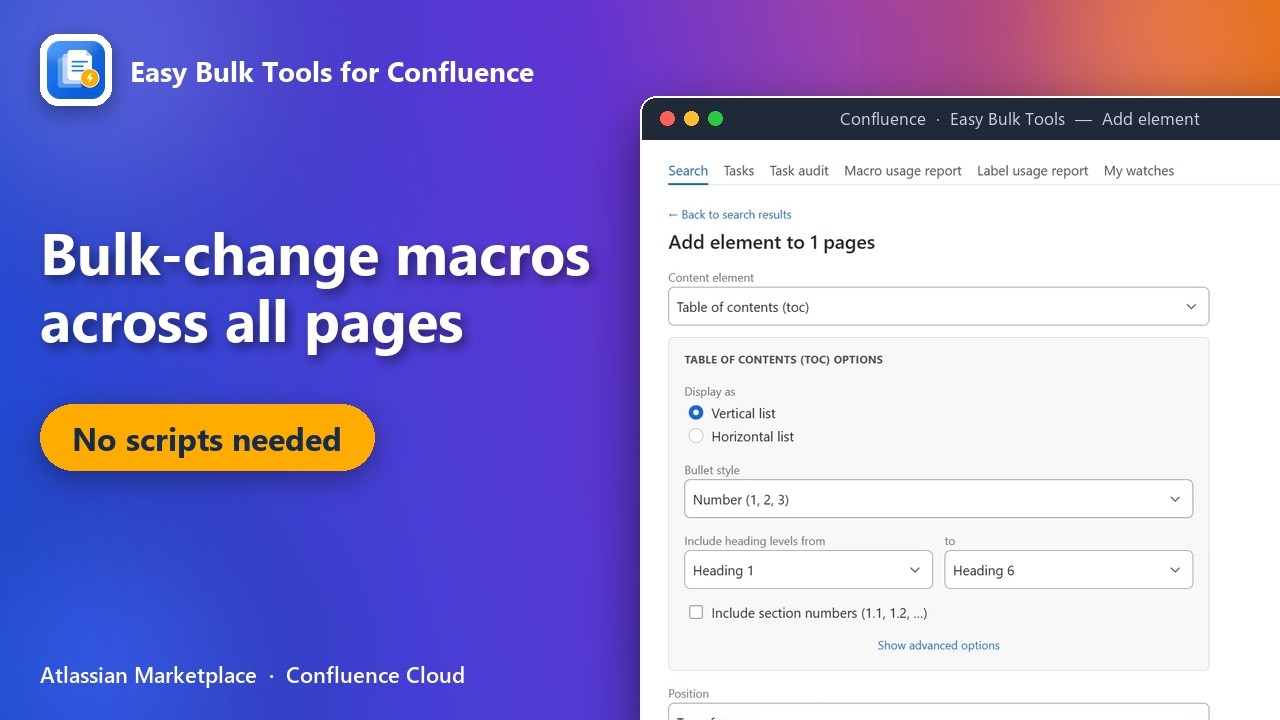
Task: Click the yellow minimize window button
Action: (x=691, y=119)
